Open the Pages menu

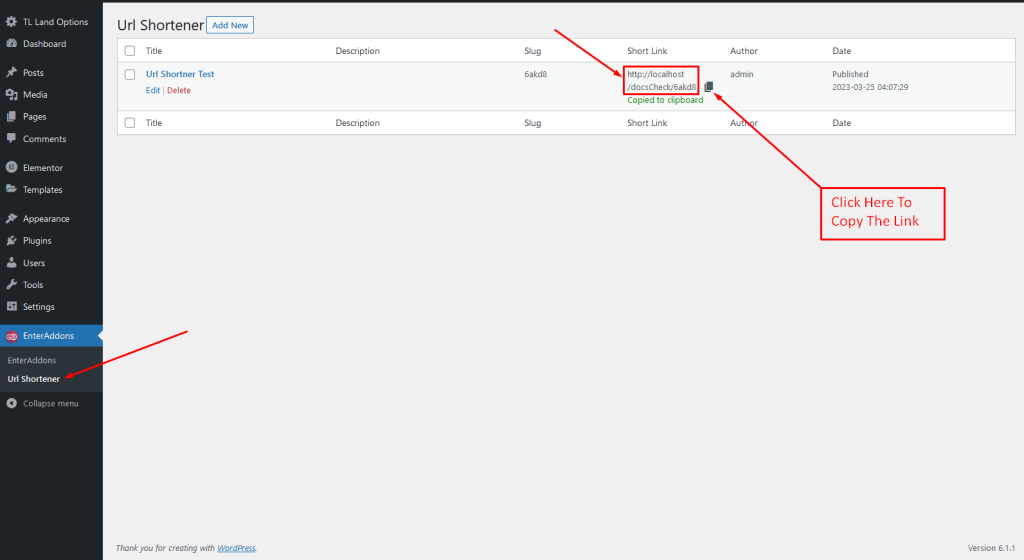[x=35, y=117]
